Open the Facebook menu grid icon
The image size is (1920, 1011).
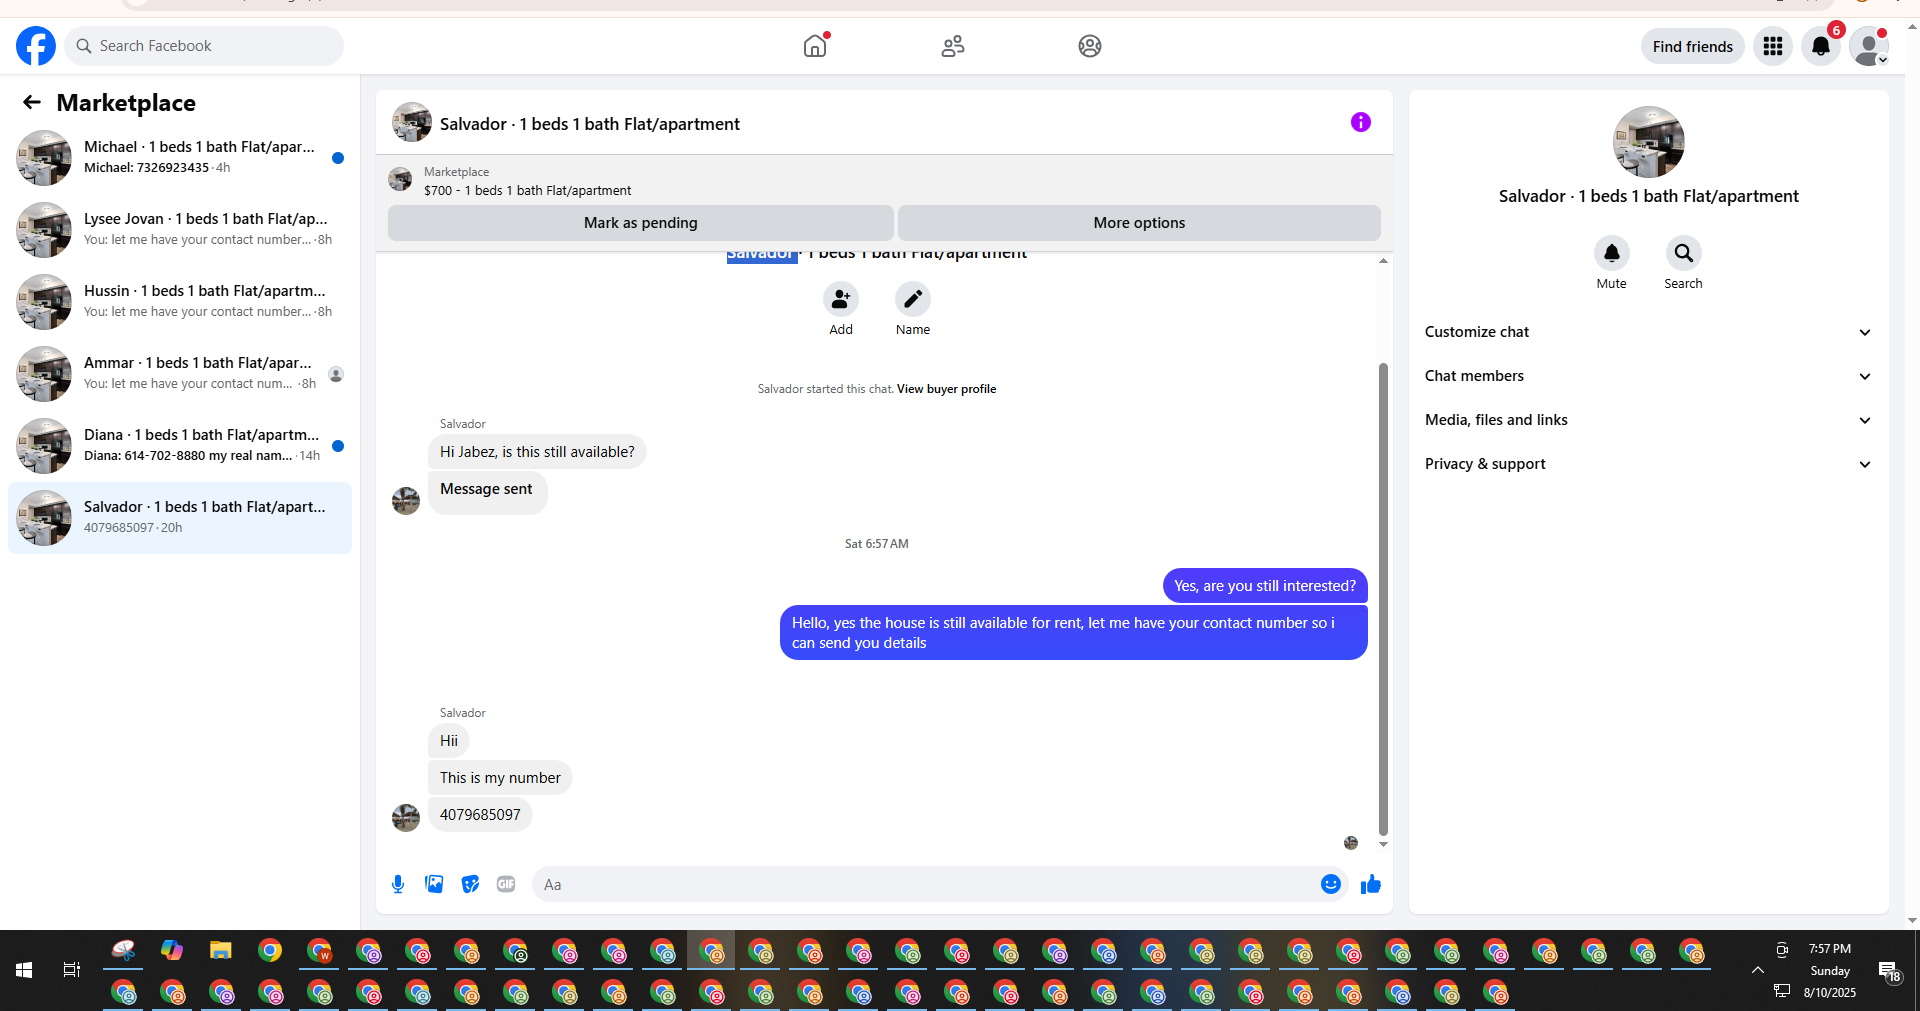[1773, 46]
